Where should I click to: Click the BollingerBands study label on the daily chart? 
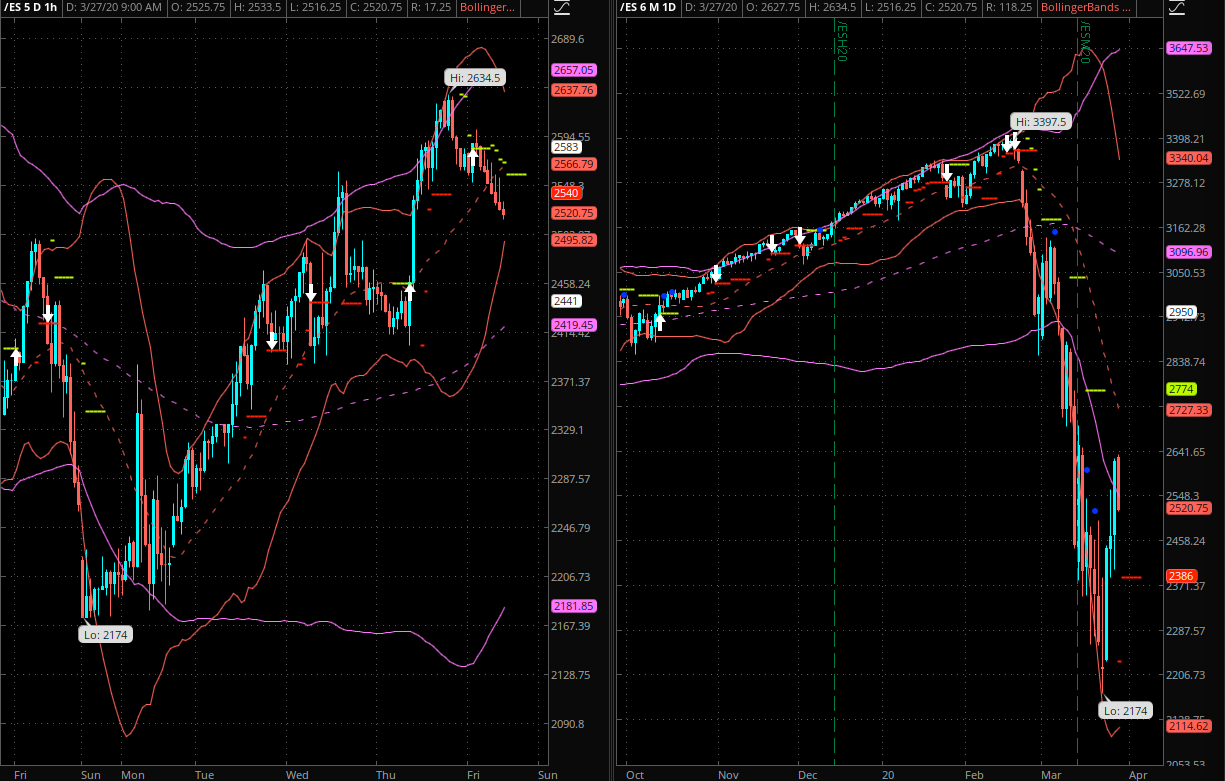click(1084, 8)
